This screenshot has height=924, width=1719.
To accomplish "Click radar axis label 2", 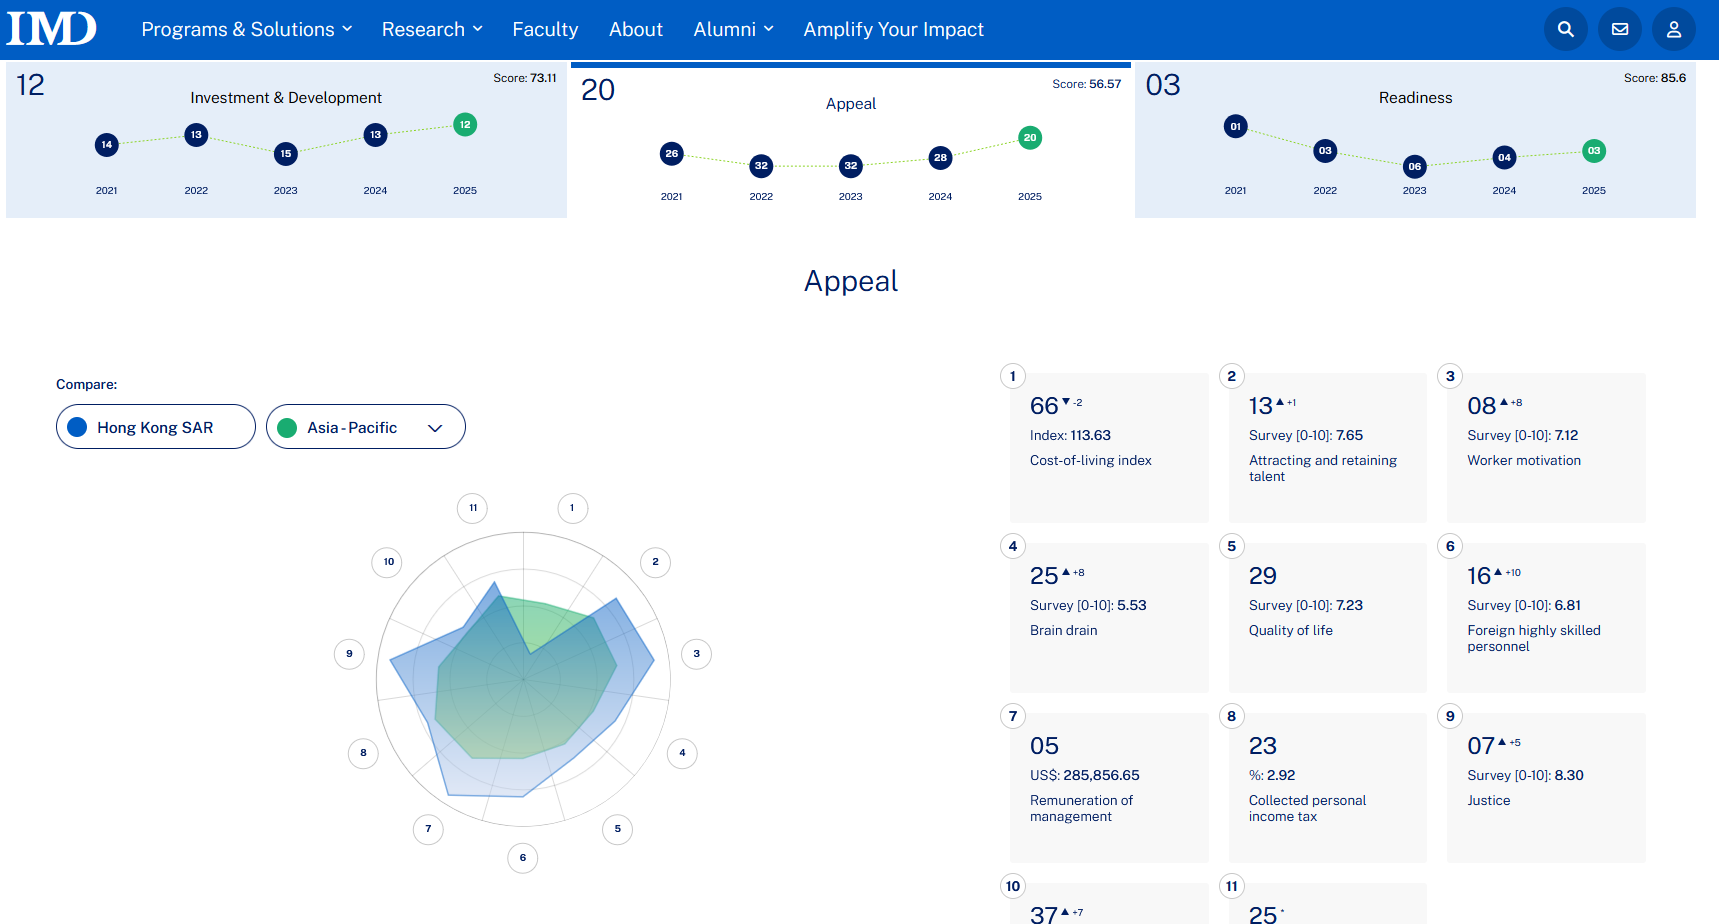I will click(x=656, y=562).
